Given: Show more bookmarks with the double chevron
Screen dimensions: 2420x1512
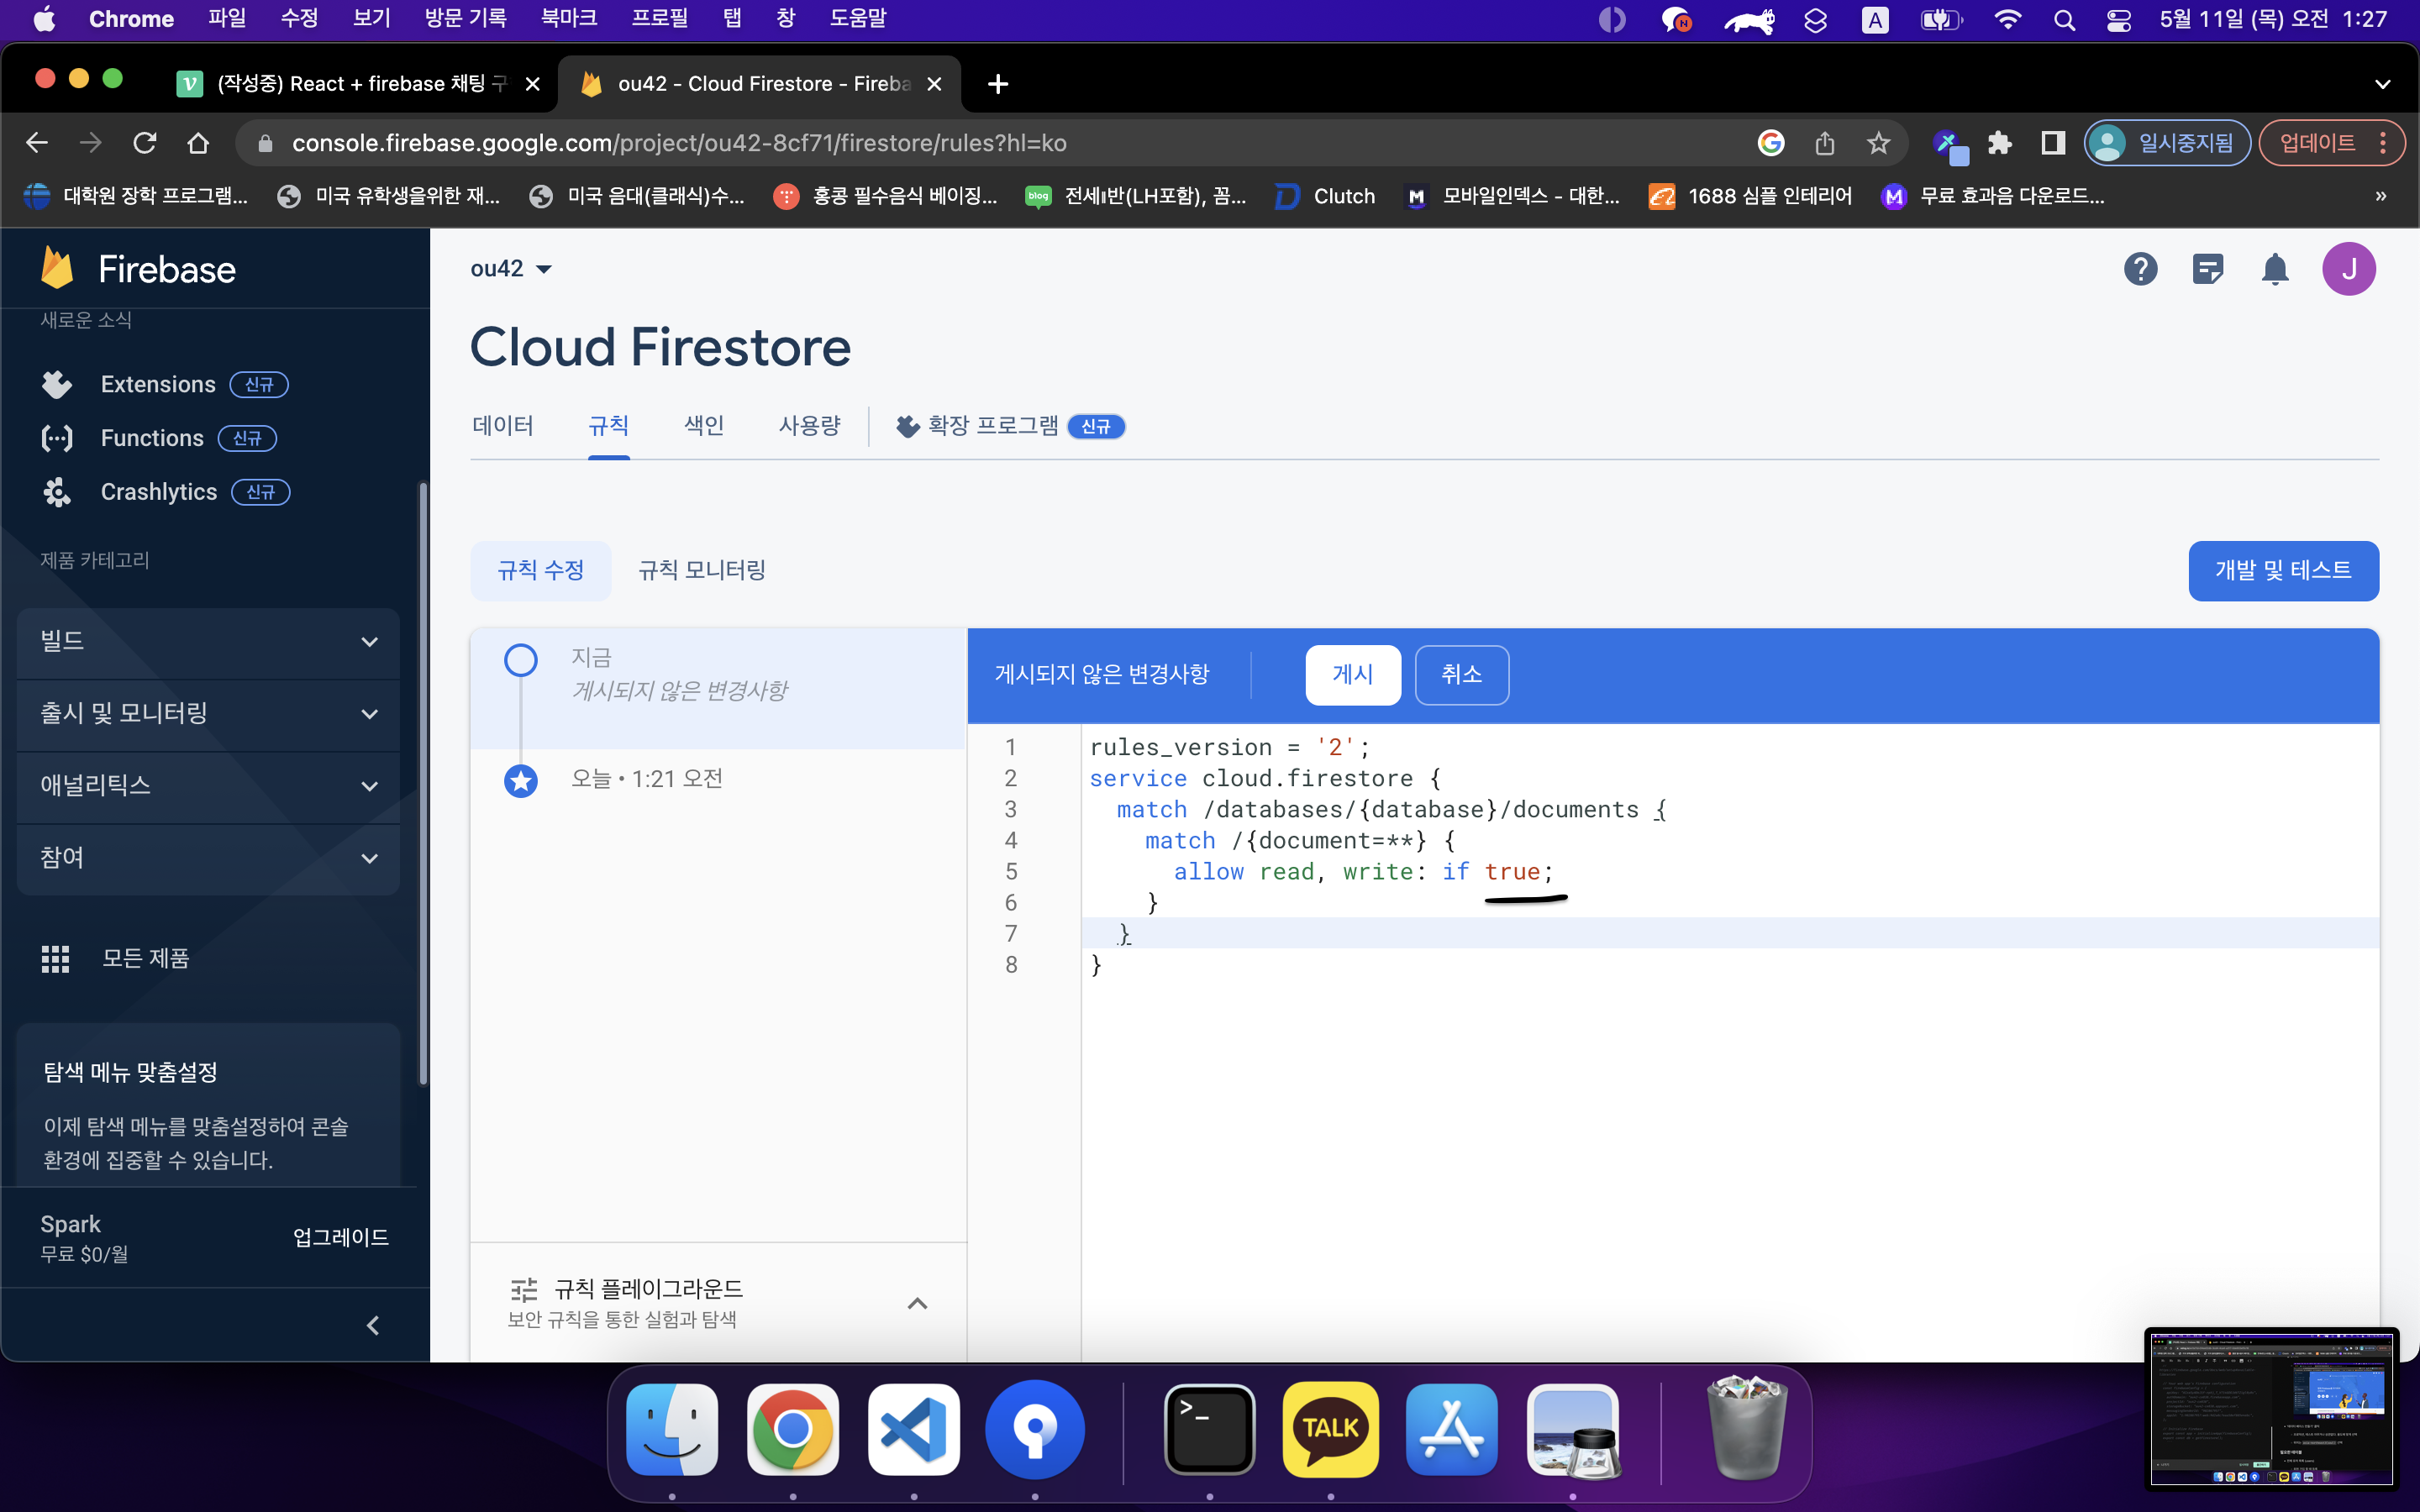Looking at the screenshot, I should point(2381,196).
